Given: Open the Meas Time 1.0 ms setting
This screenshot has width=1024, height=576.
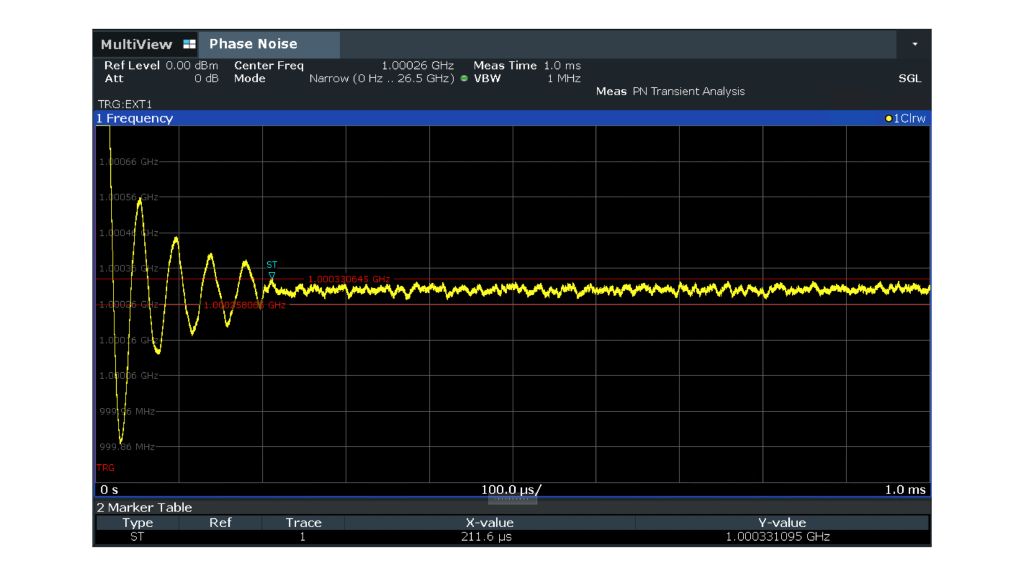Looking at the screenshot, I should click(x=526, y=66).
